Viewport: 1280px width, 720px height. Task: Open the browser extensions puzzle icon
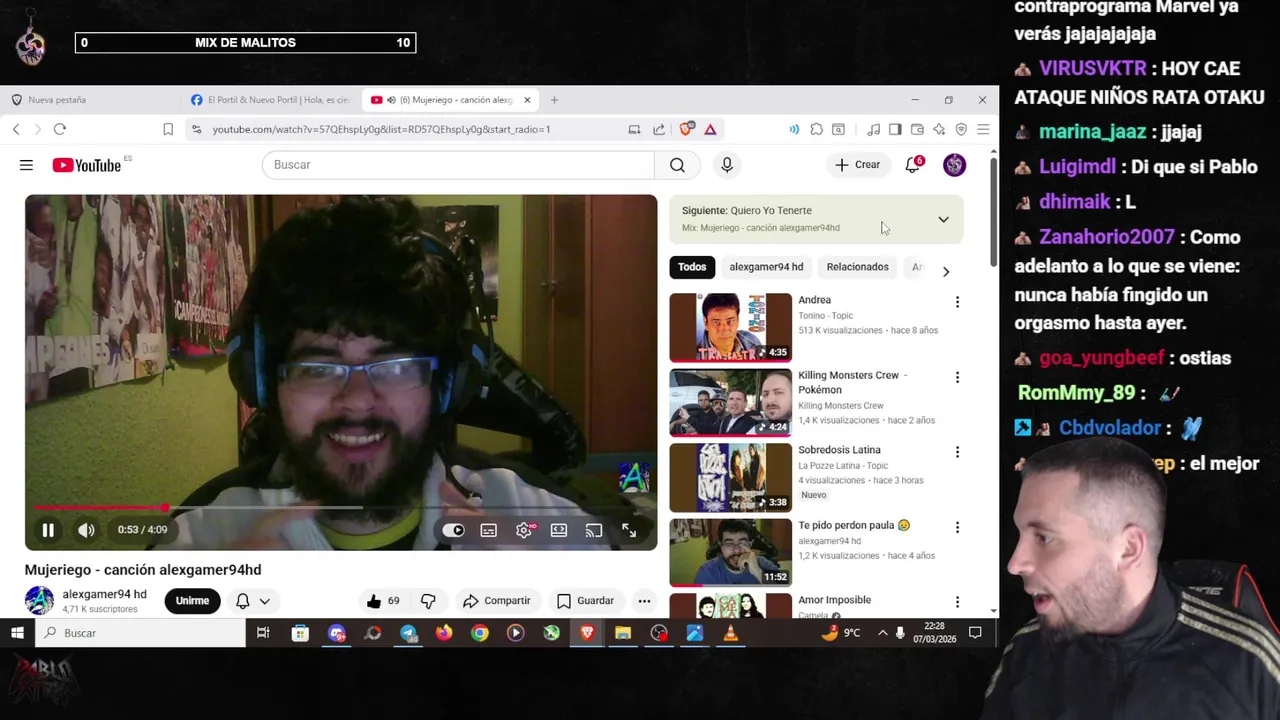[x=817, y=129]
